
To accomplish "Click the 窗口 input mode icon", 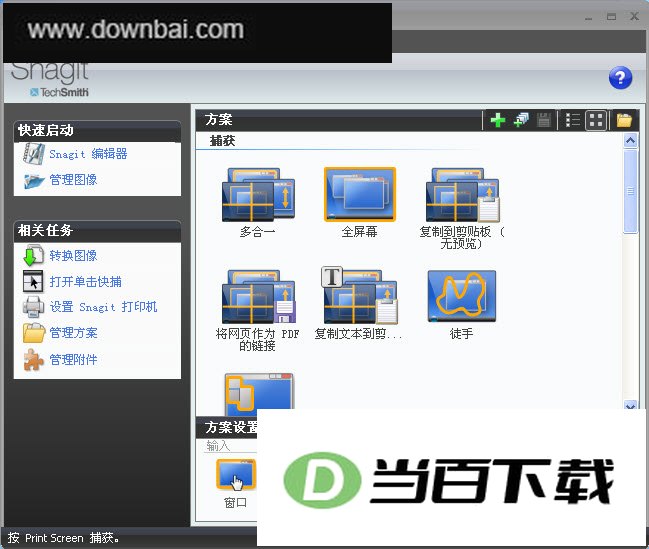I will click(236, 475).
